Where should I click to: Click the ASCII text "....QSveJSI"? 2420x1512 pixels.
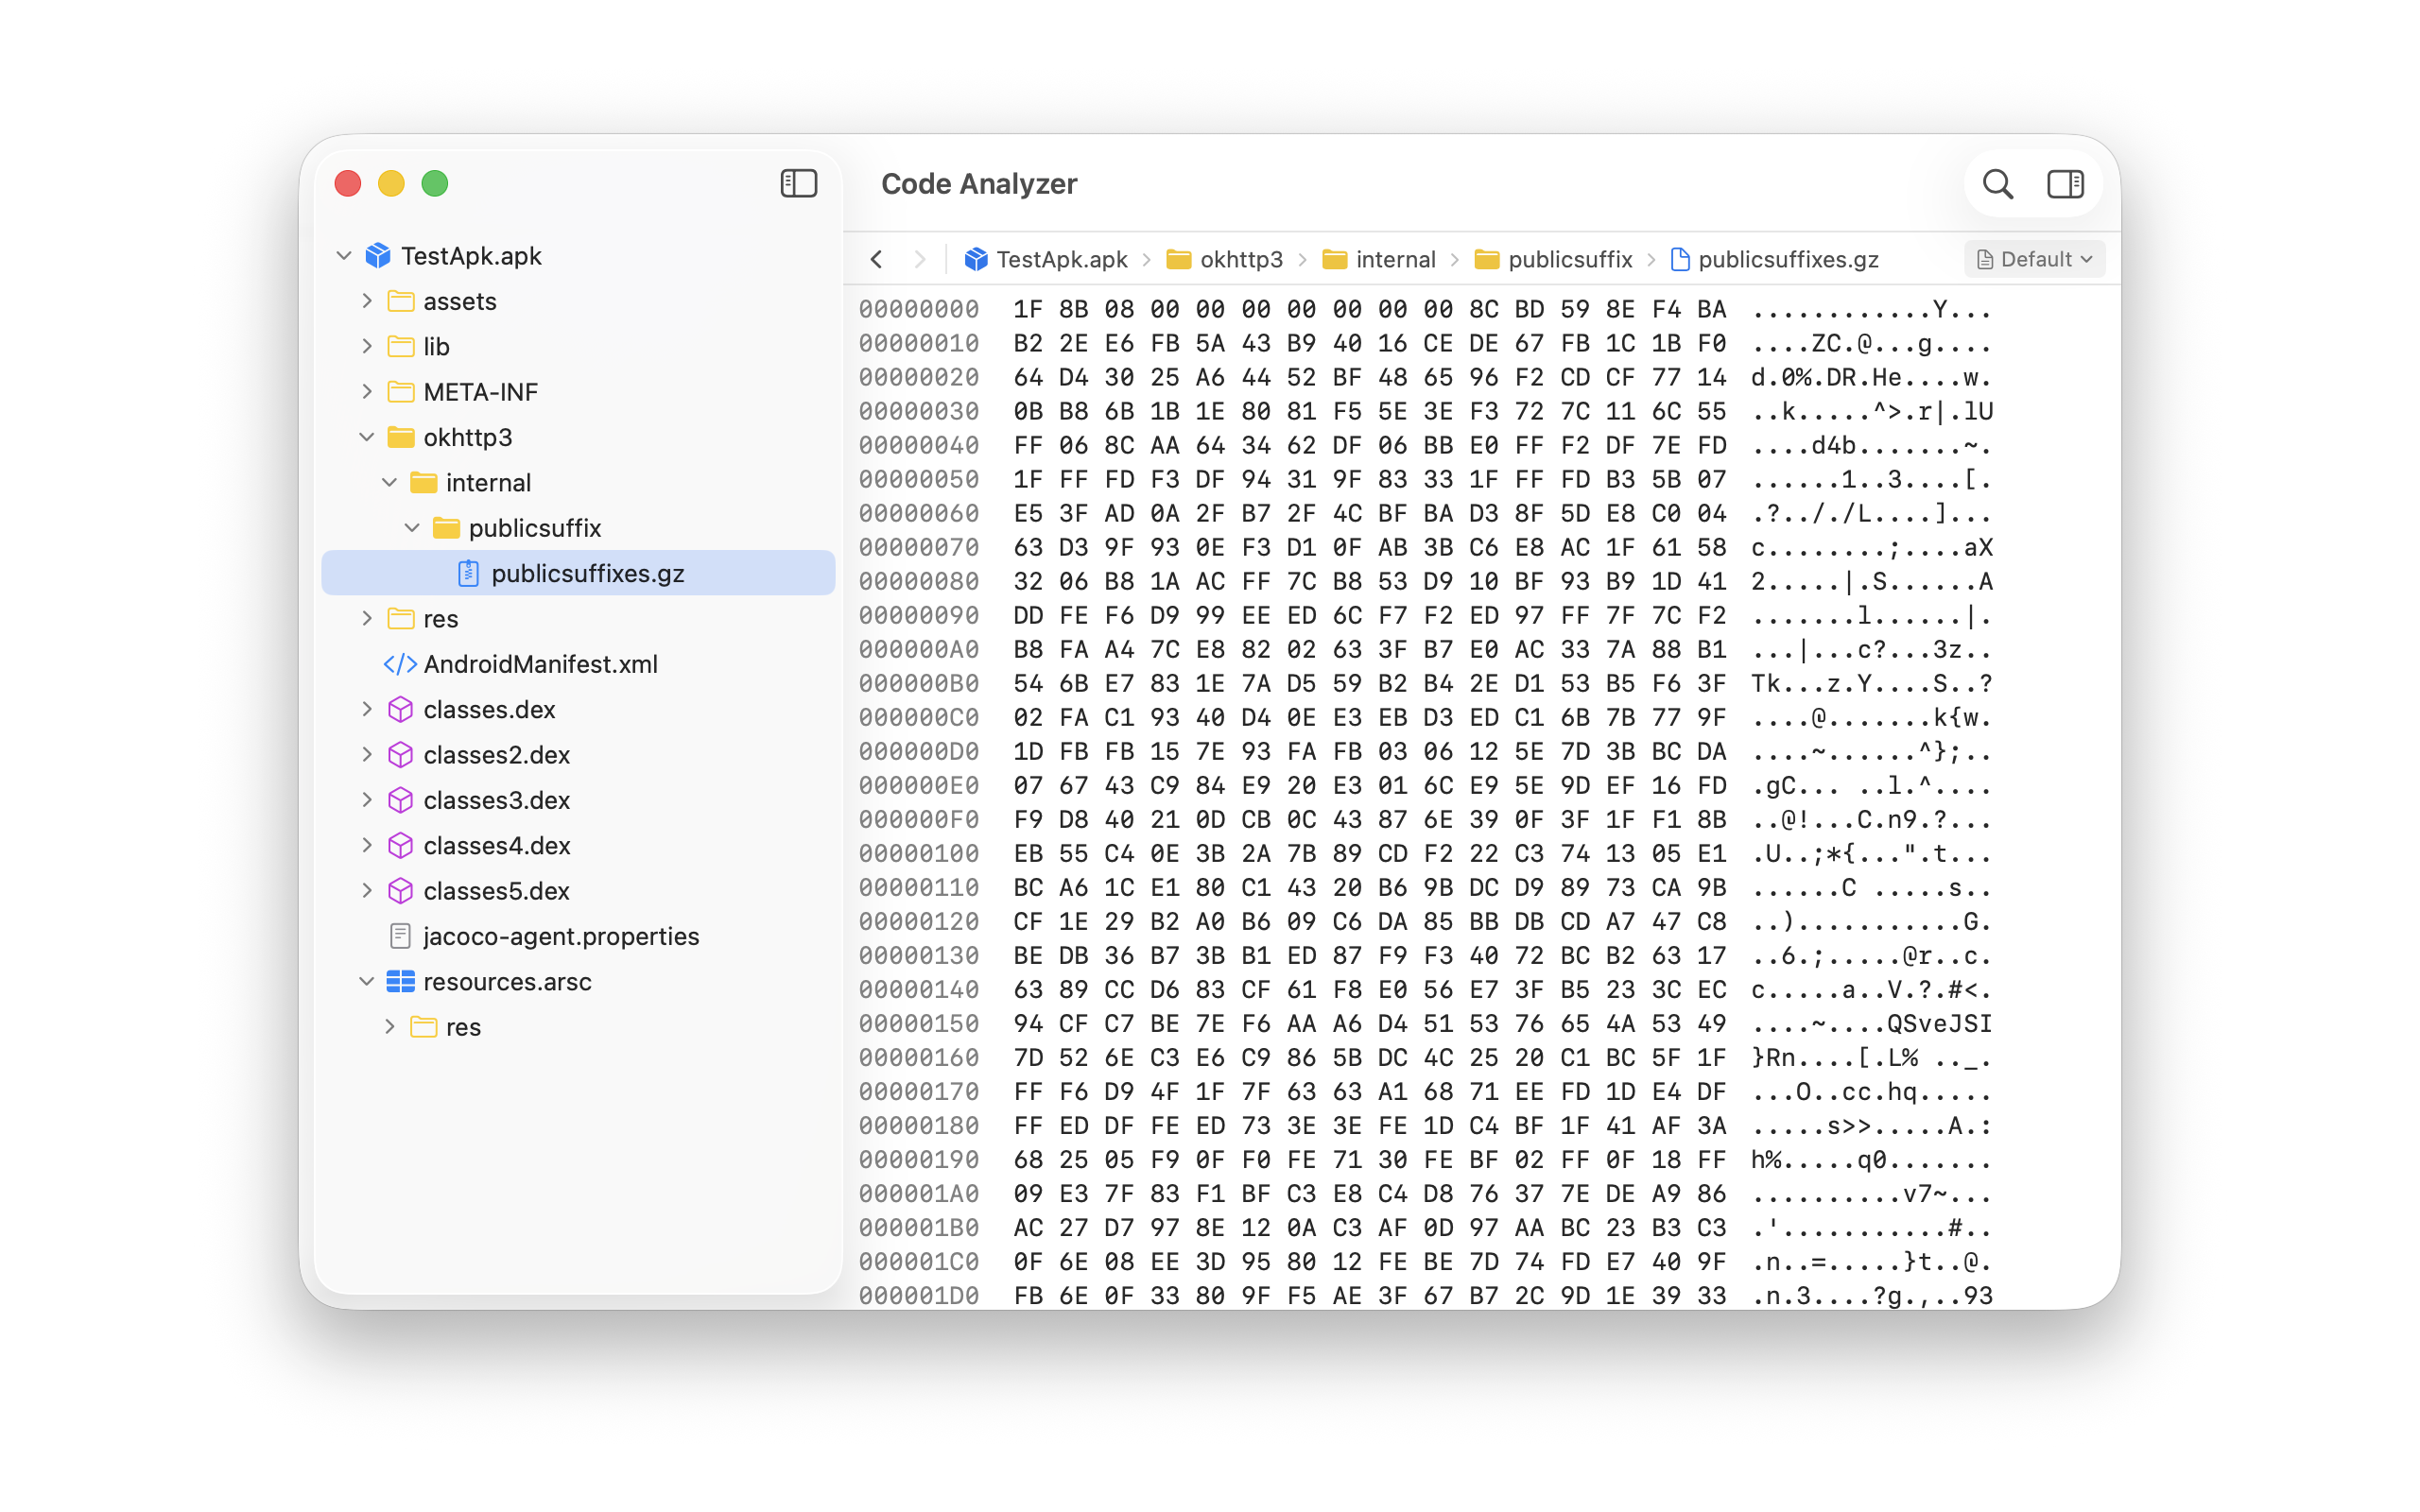(x=1871, y=1024)
